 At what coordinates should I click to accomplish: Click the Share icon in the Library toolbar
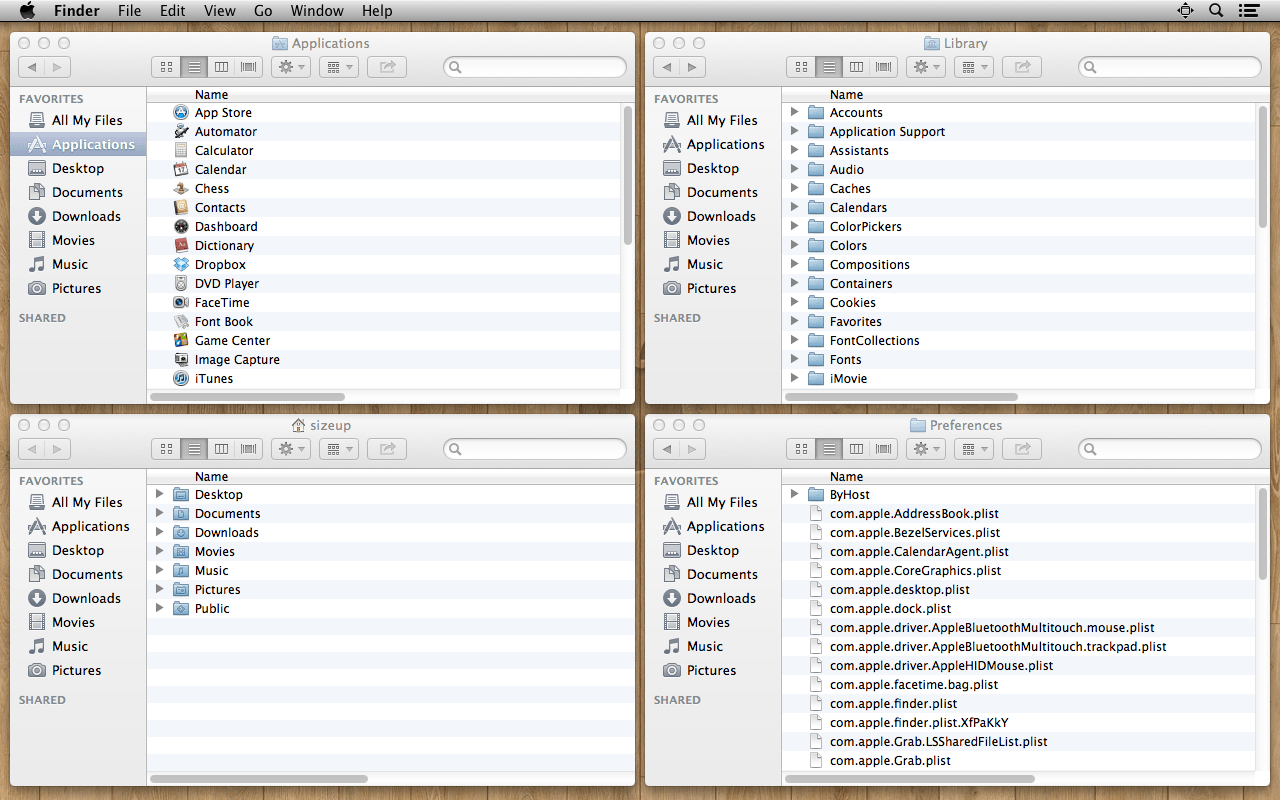click(1022, 66)
